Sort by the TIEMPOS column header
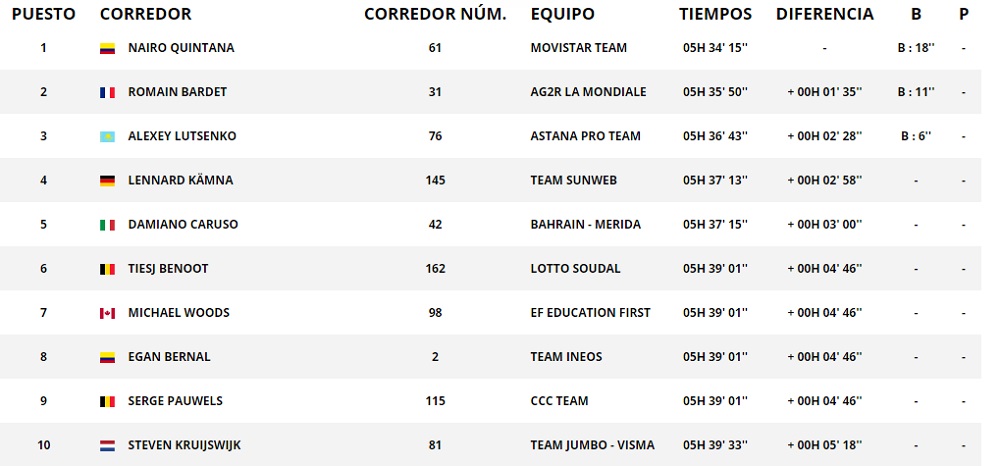Image resolution: width=1000 pixels, height=466 pixels. (x=715, y=14)
